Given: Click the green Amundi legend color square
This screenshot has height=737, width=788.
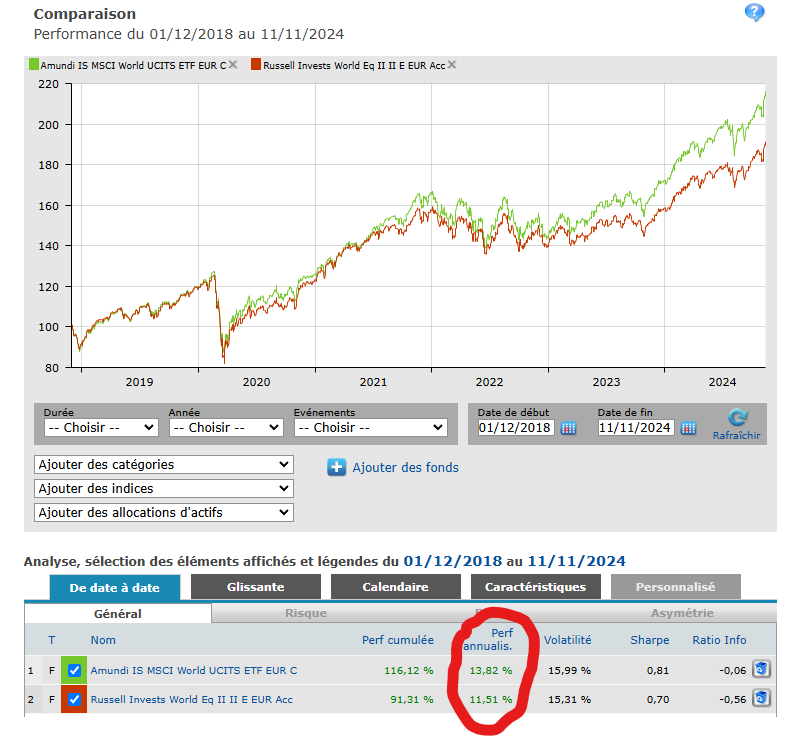Looking at the screenshot, I should pyautogui.click(x=34, y=64).
